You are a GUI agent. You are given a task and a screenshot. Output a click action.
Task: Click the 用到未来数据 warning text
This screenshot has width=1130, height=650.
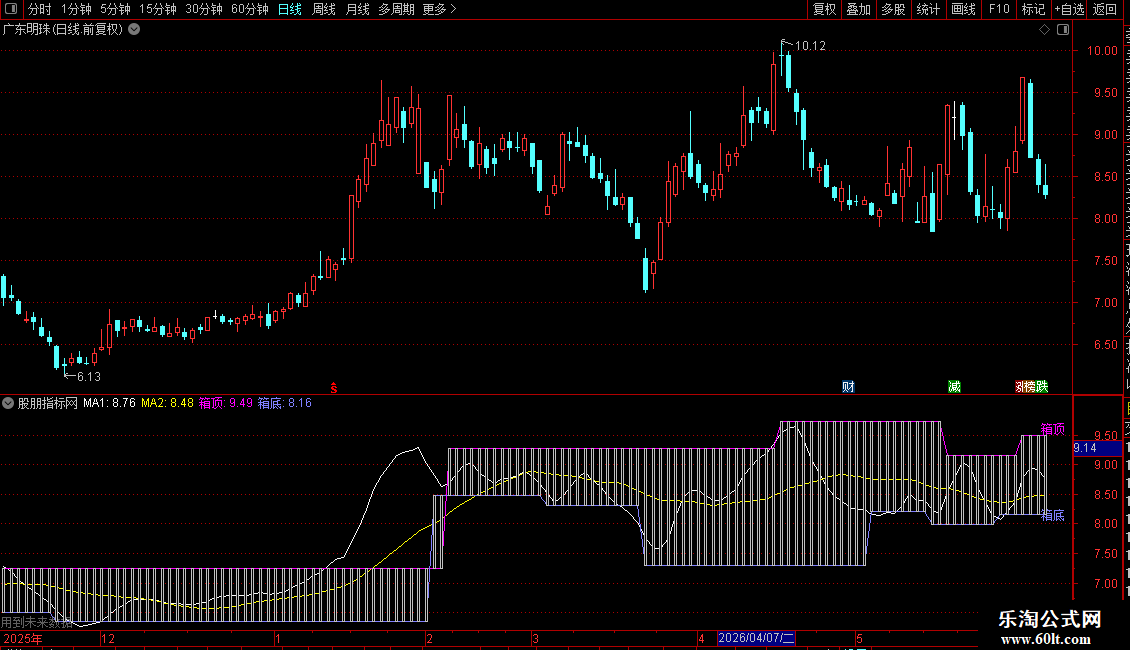pyautogui.click(x=37, y=622)
